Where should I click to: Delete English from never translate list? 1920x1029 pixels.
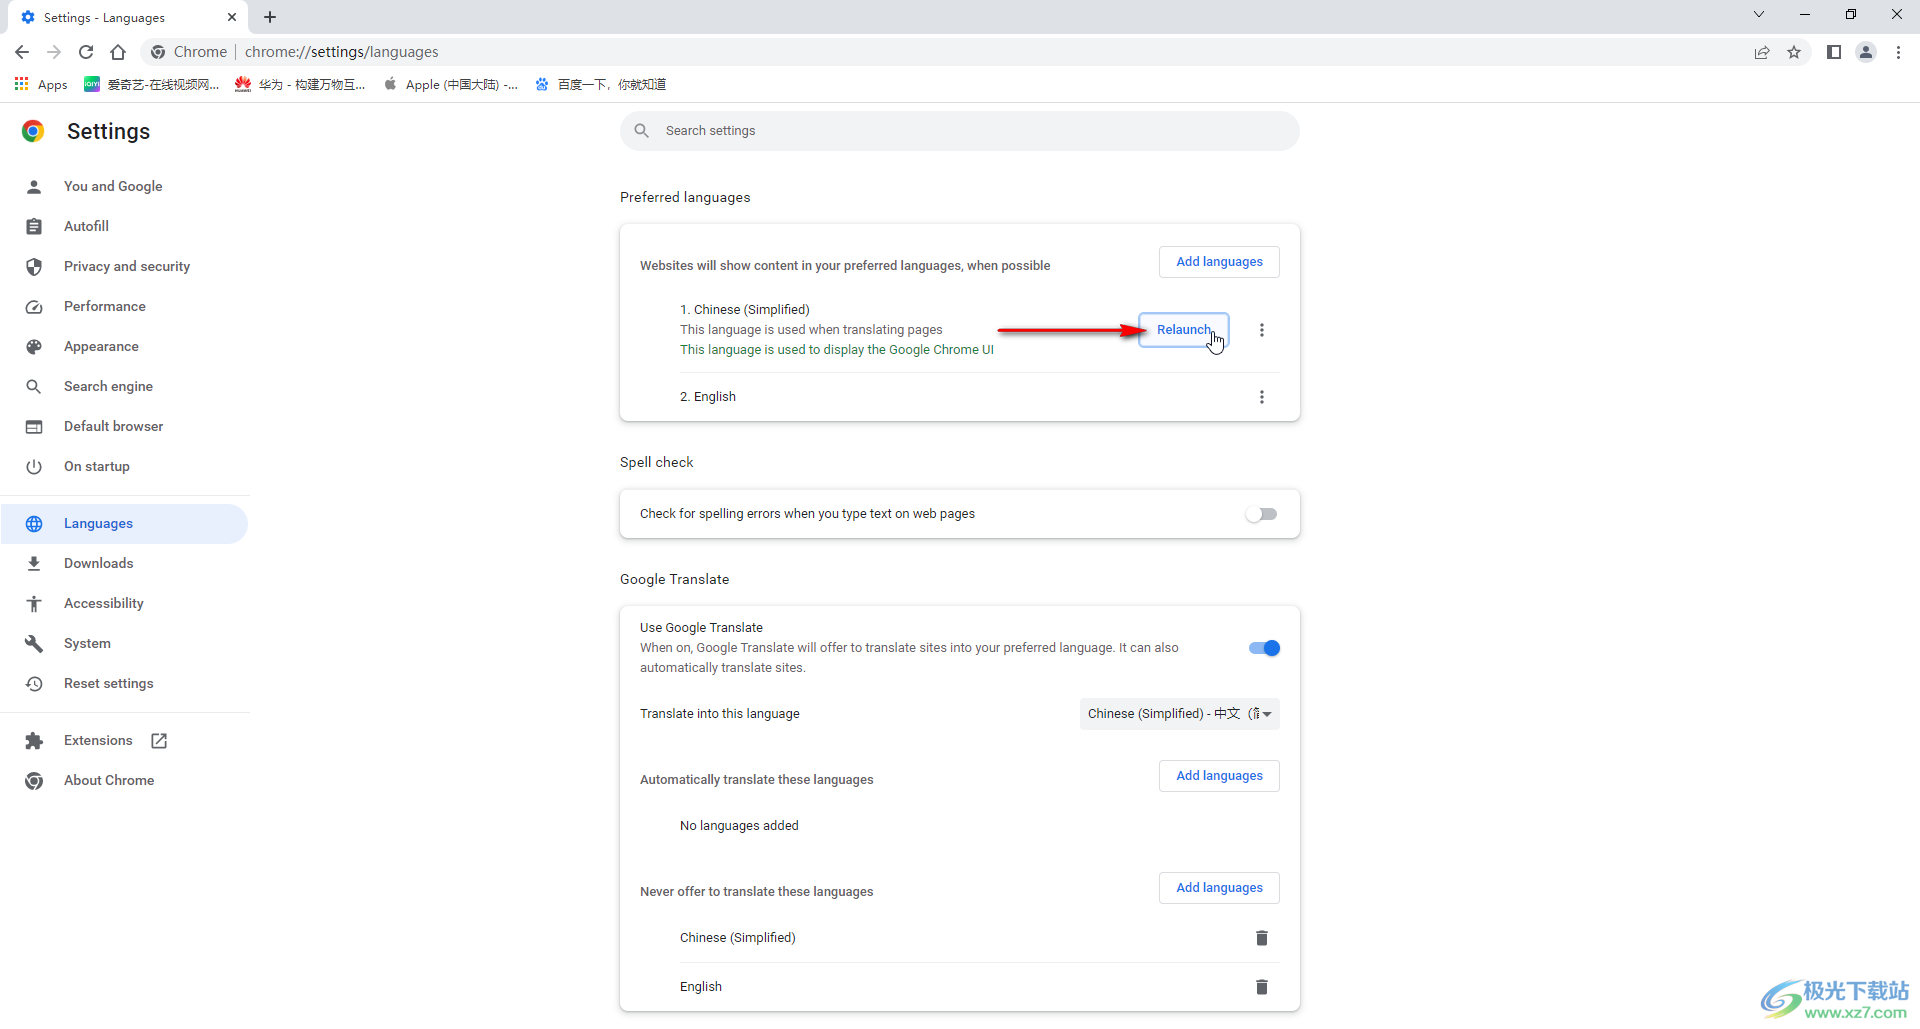tap(1262, 987)
